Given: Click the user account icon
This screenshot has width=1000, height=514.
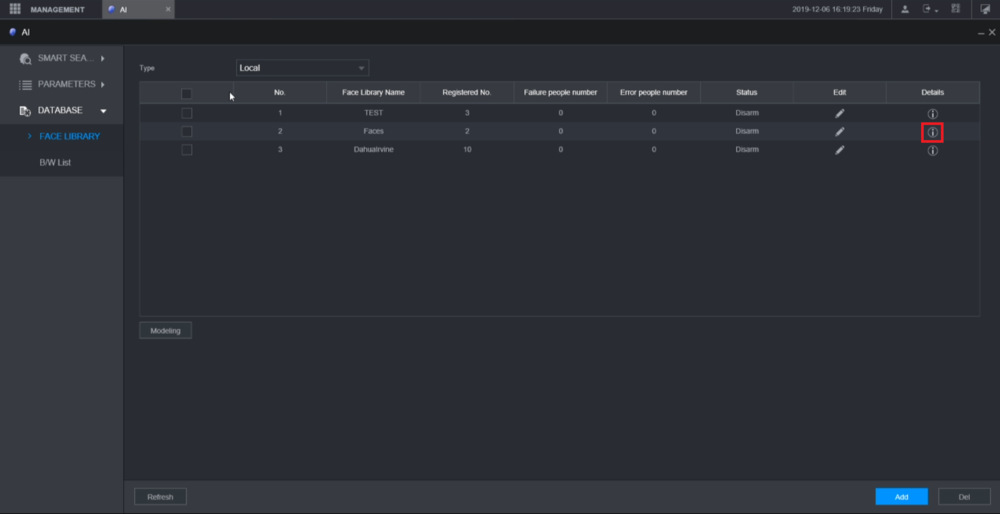Looking at the screenshot, I should point(905,9).
